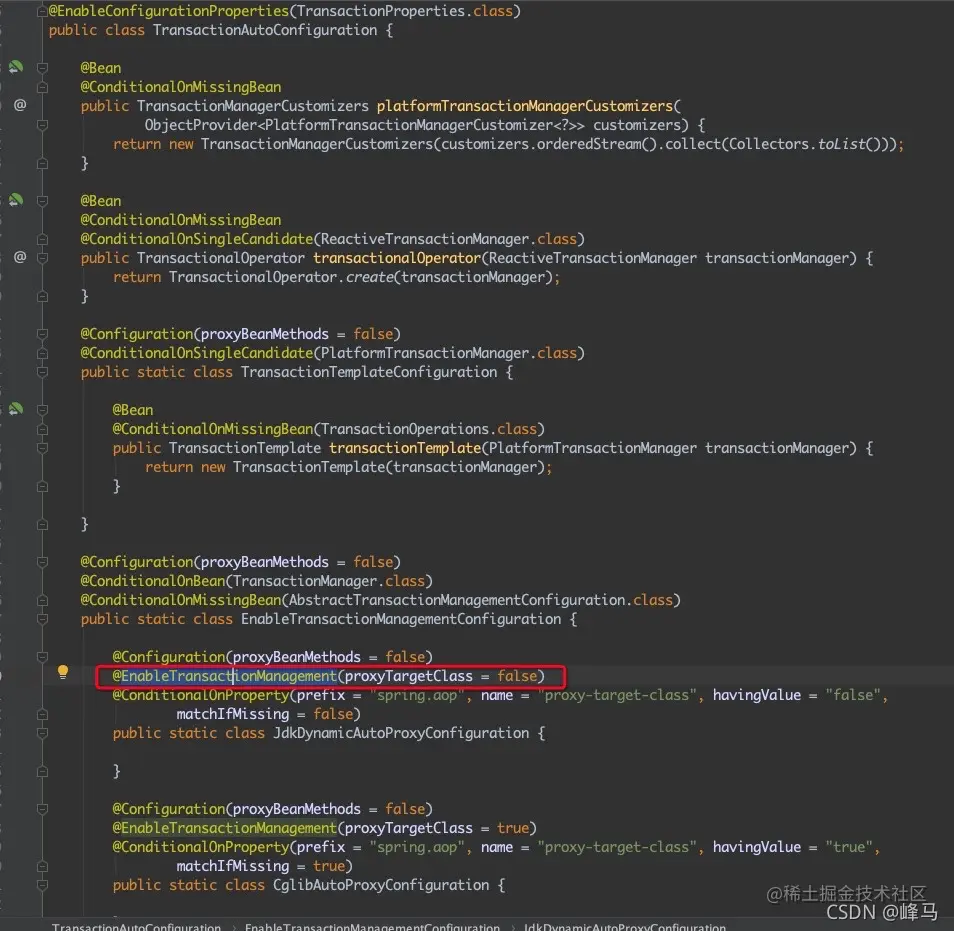Image resolution: width=954 pixels, height=931 pixels.
Task: Click @ gutter icon beside transactionalOperator declaration
Action: pos(20,257)
